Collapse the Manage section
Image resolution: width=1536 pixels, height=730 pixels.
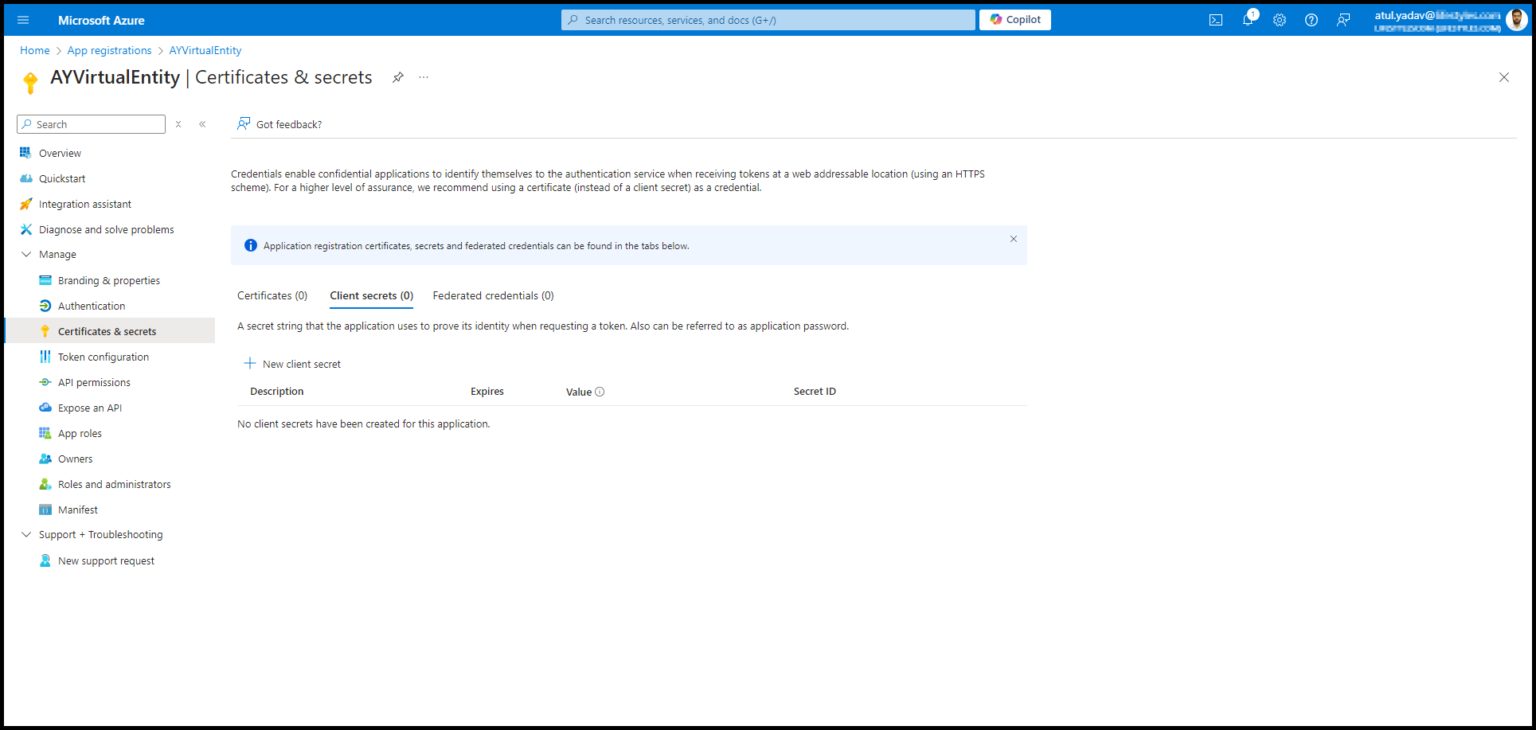point(26,254)
